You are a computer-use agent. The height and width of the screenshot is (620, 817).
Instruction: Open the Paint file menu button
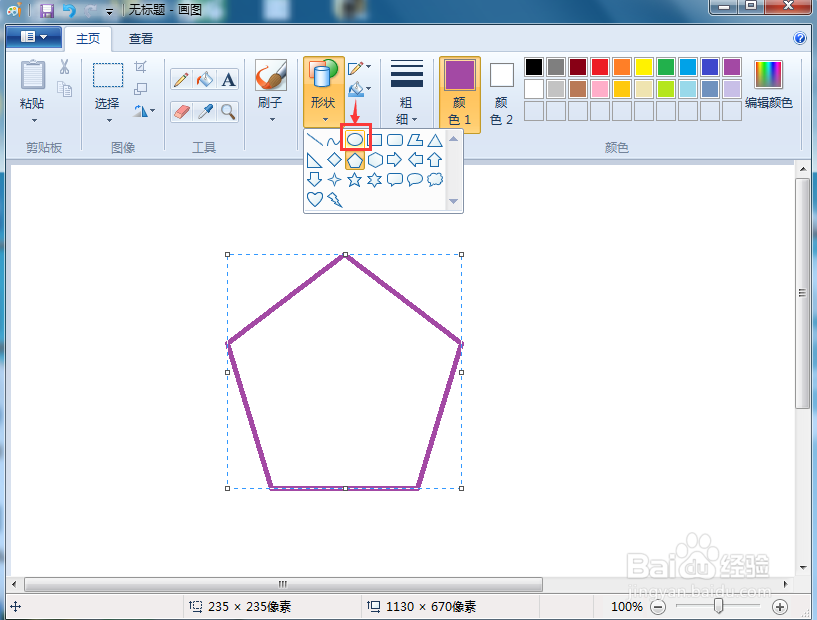[x=34, y=37]
